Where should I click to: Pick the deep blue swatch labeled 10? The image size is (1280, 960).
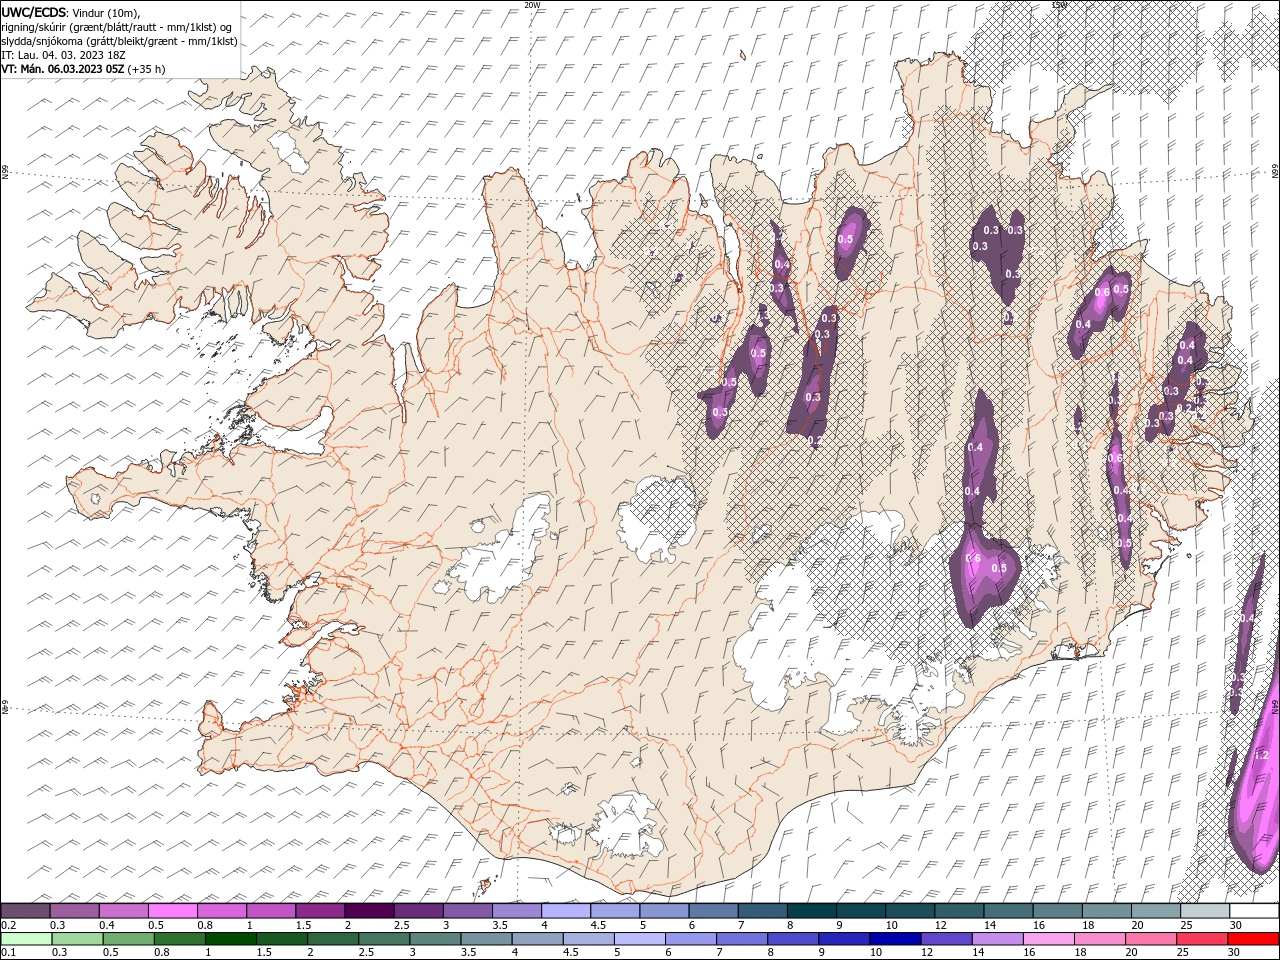(894, 939)
